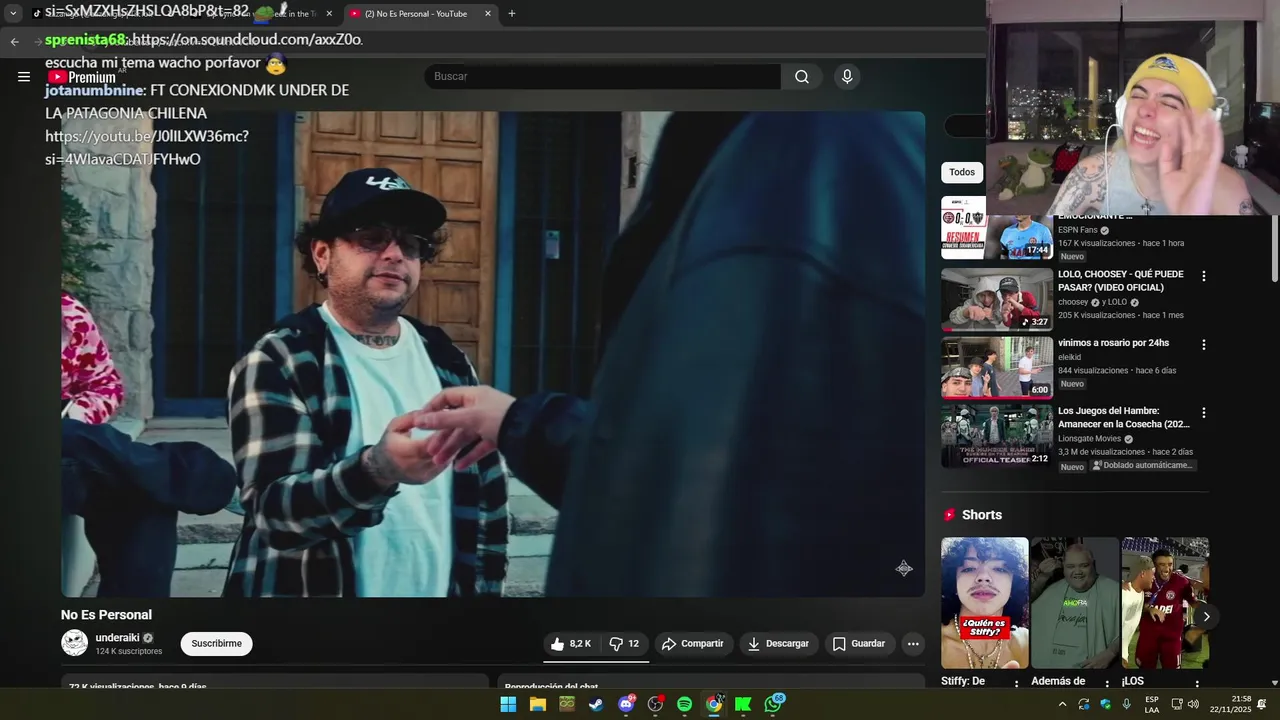Click the ESPN Fans channel name
This screenshot has height=720, width=1280.
click(1077, 230)
